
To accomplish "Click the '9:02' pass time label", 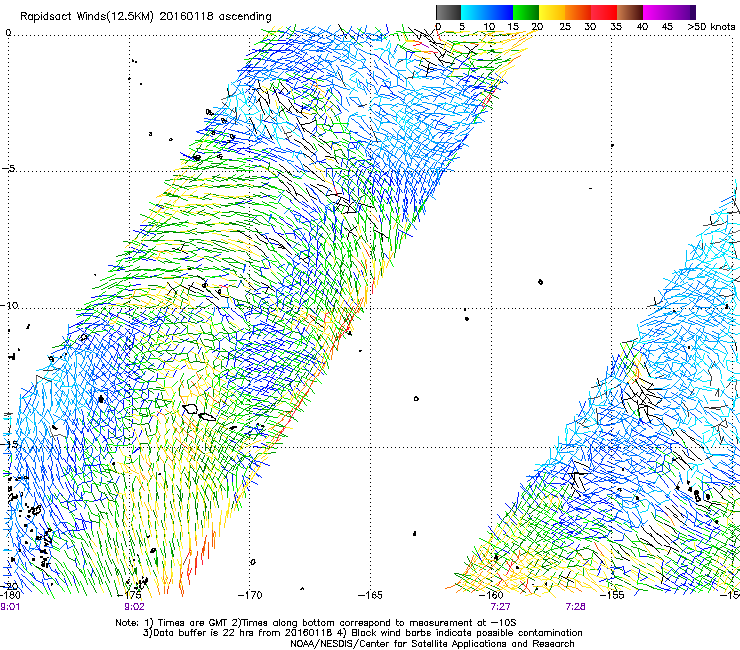I will [x=135, y=607].
